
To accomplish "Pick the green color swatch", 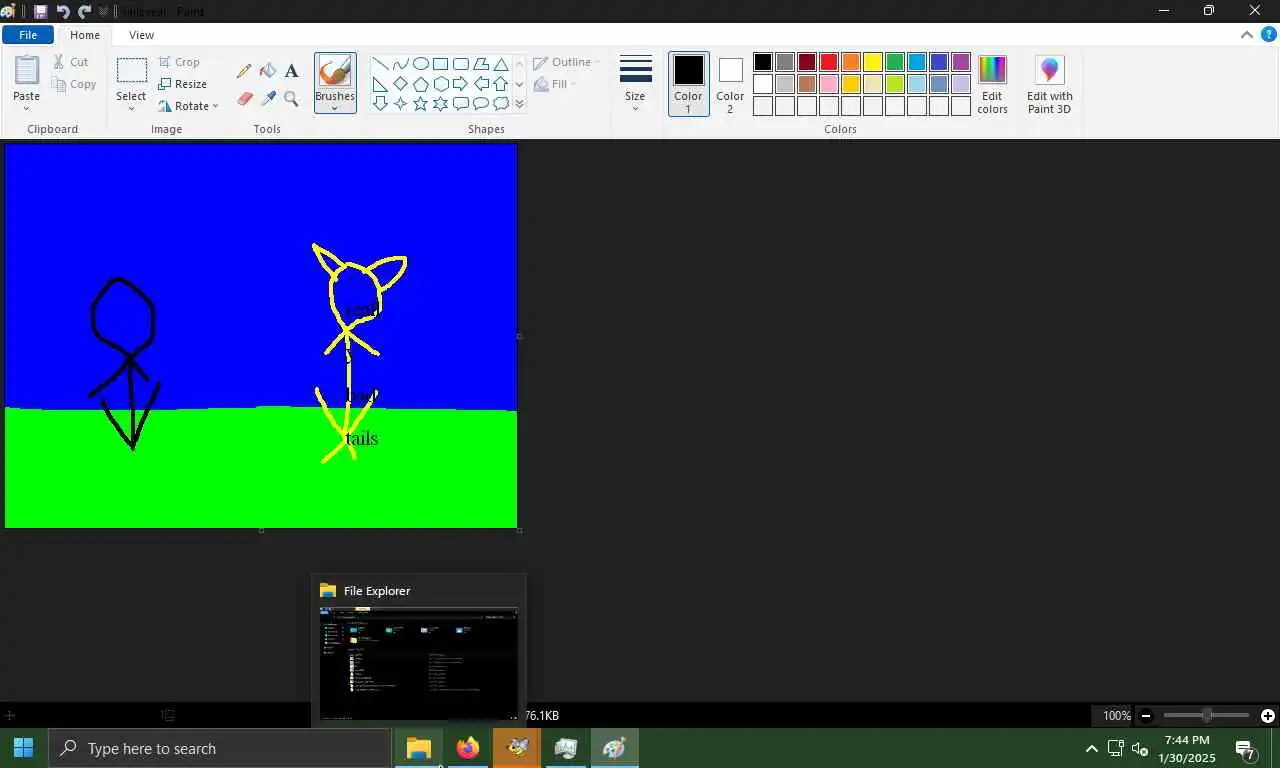I will 895,62.
